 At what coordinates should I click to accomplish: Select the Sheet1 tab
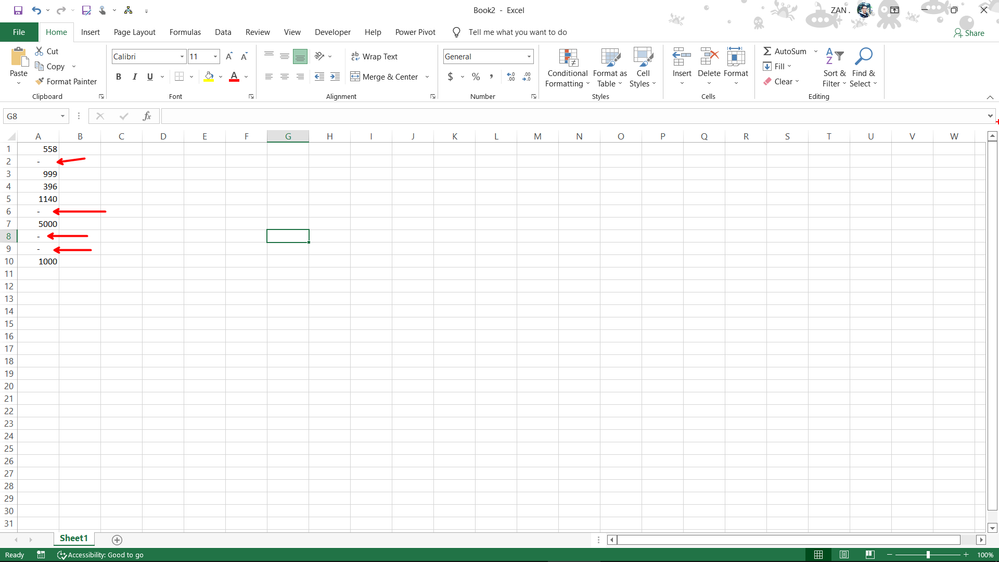73,538
